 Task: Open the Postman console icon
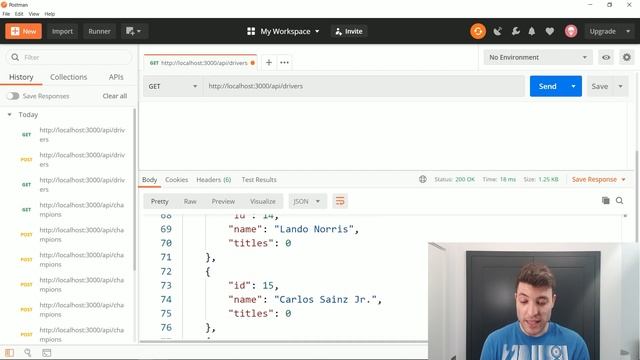point(47,353)
